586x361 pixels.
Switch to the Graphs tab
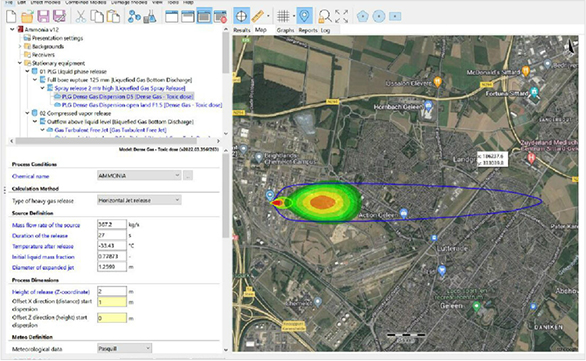285,30
